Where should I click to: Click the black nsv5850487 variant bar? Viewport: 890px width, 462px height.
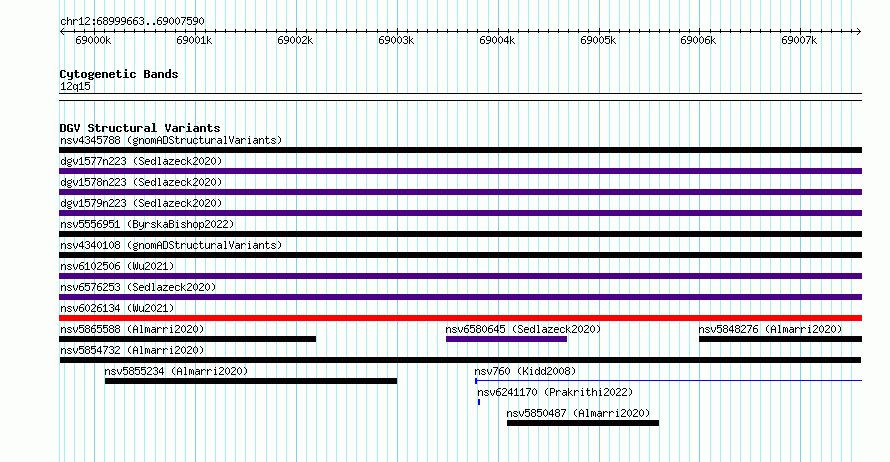(583, 423)
